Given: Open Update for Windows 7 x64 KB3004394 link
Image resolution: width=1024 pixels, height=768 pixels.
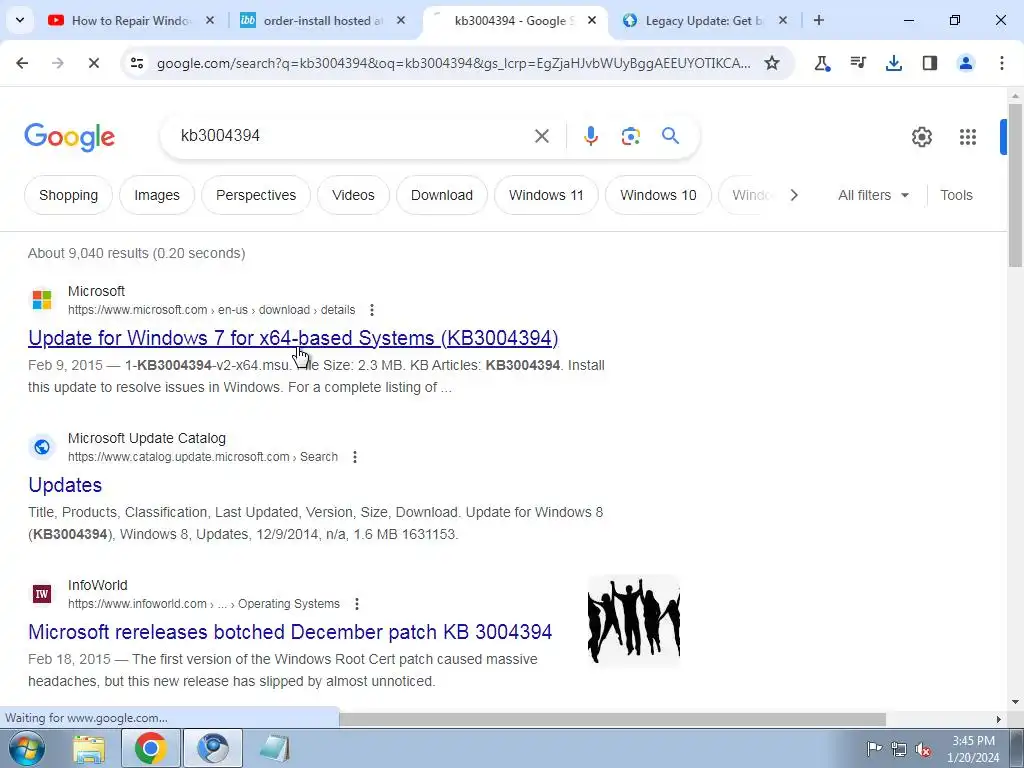Looking at the screenshot, I should click(293, 338).
